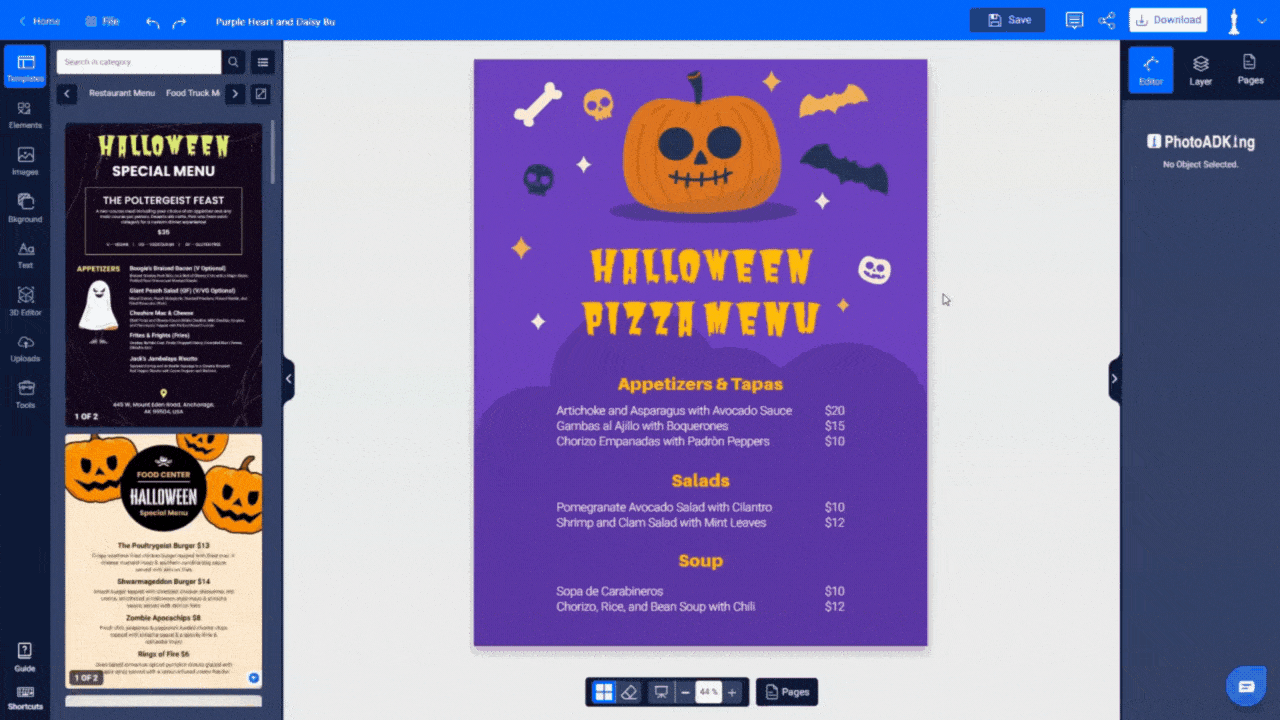Viewport: 1280px width, 720px height.
Task: Click the Download button
Action: click(x=1168, y=20)
